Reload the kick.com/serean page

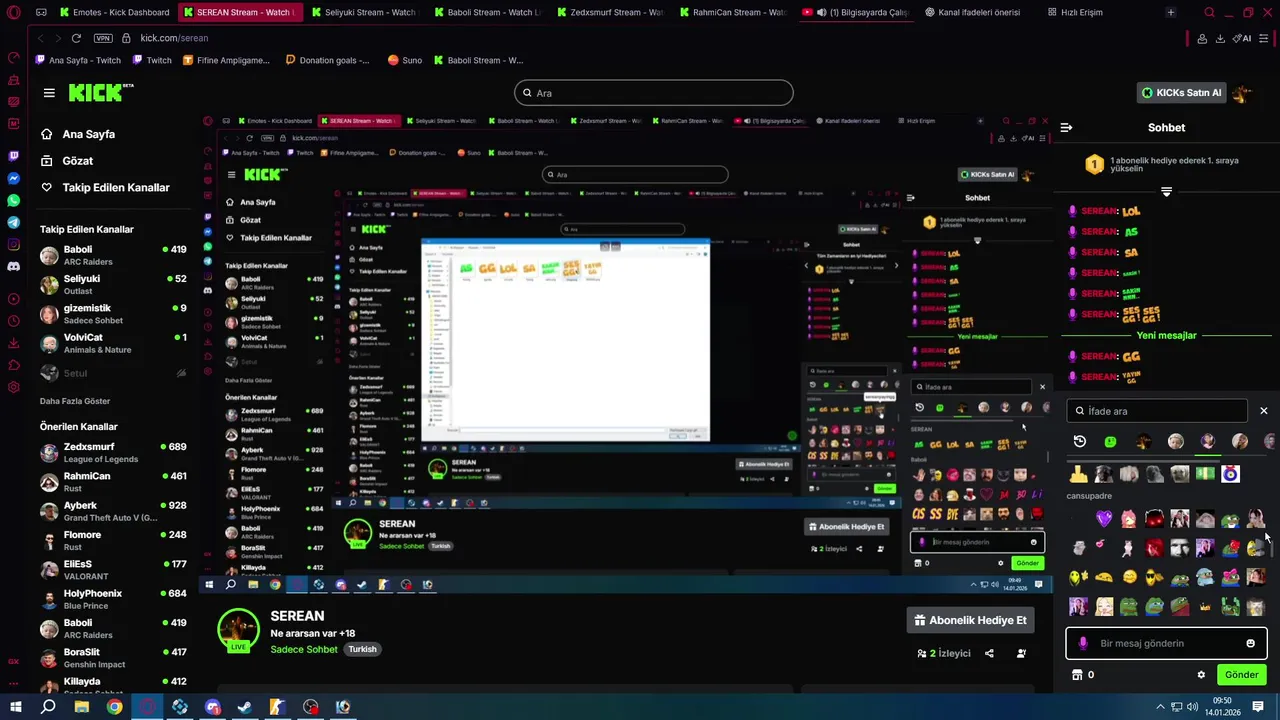tap(76, 38)
